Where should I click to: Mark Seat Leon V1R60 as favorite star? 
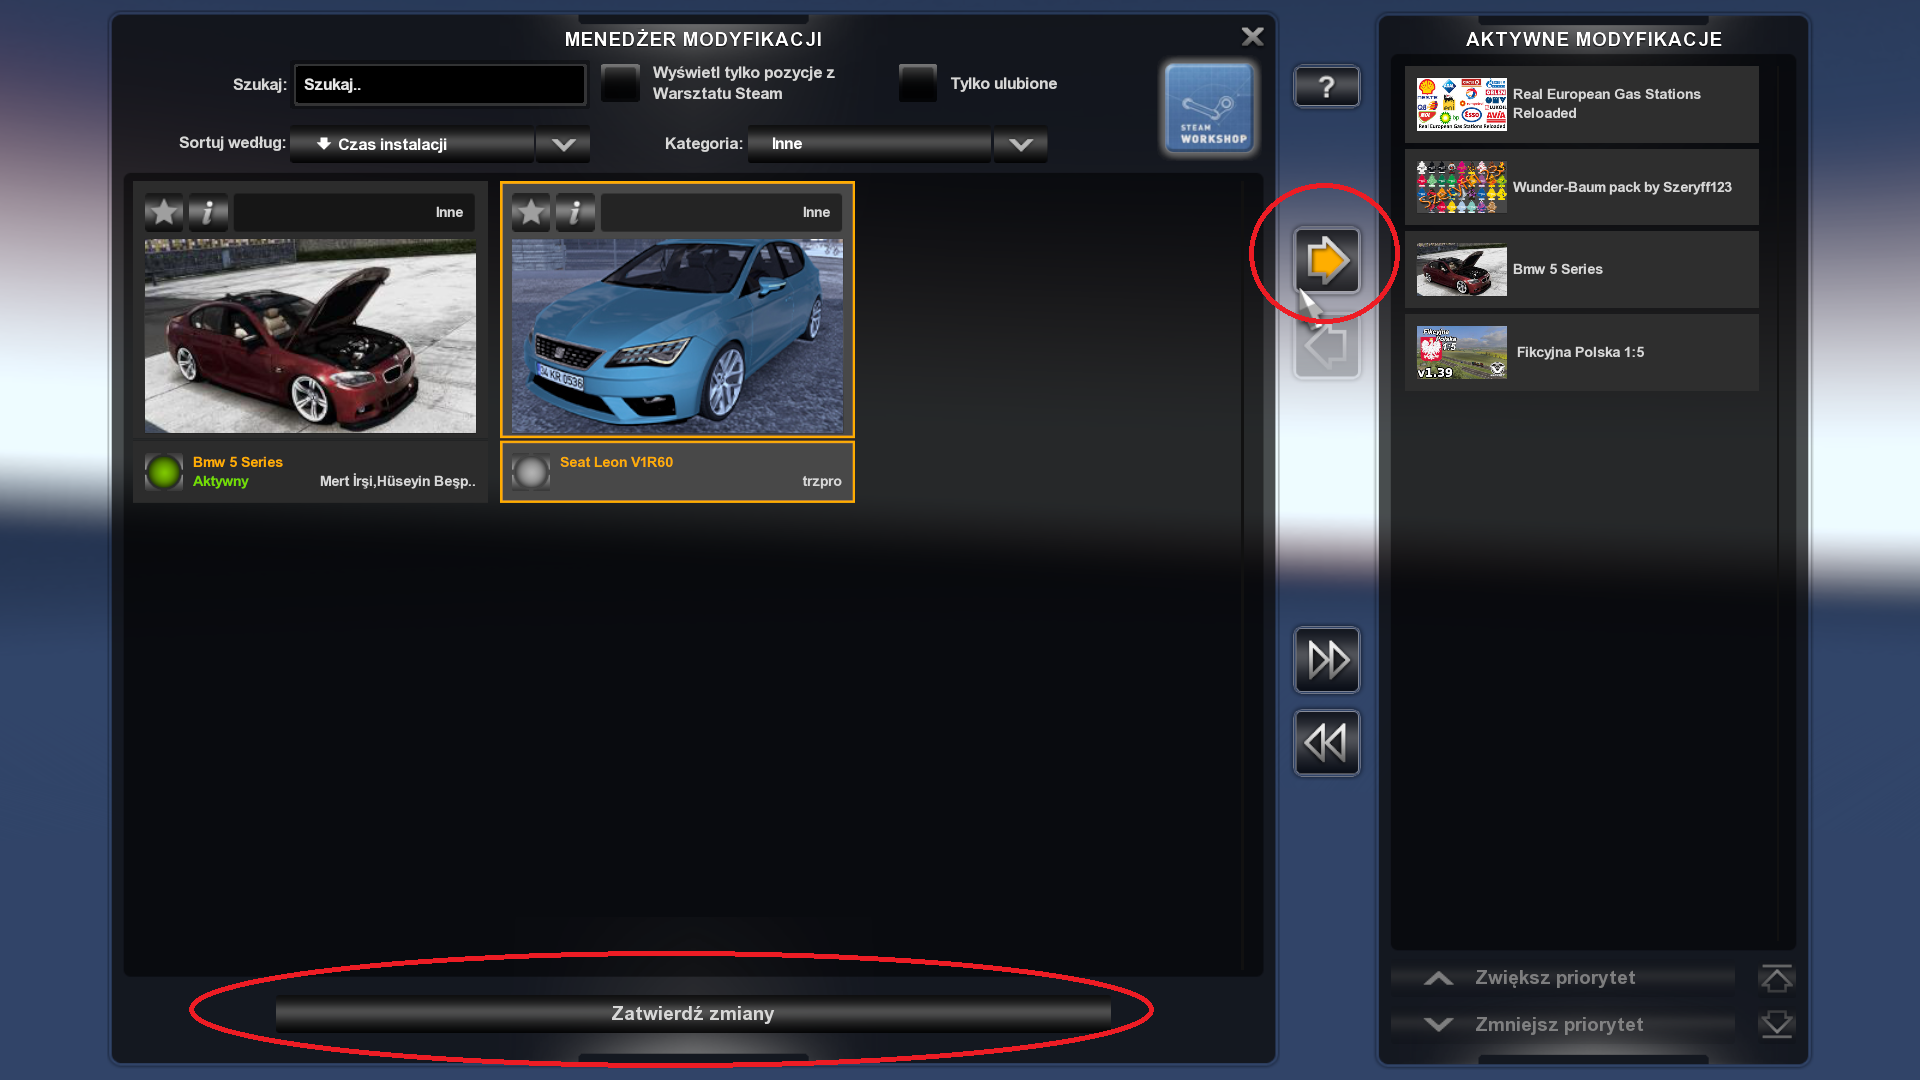(531, 212)
